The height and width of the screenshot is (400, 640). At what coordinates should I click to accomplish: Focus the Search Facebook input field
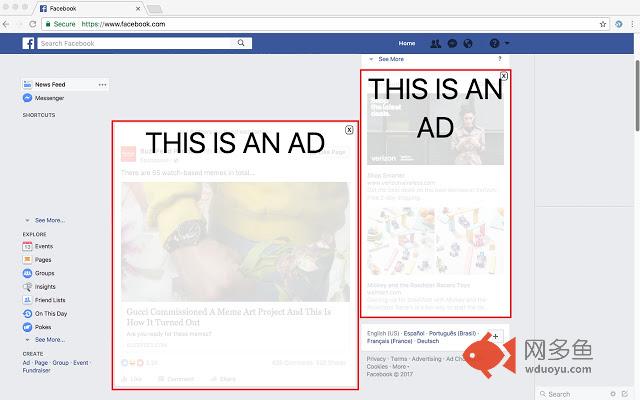point(144,43)
